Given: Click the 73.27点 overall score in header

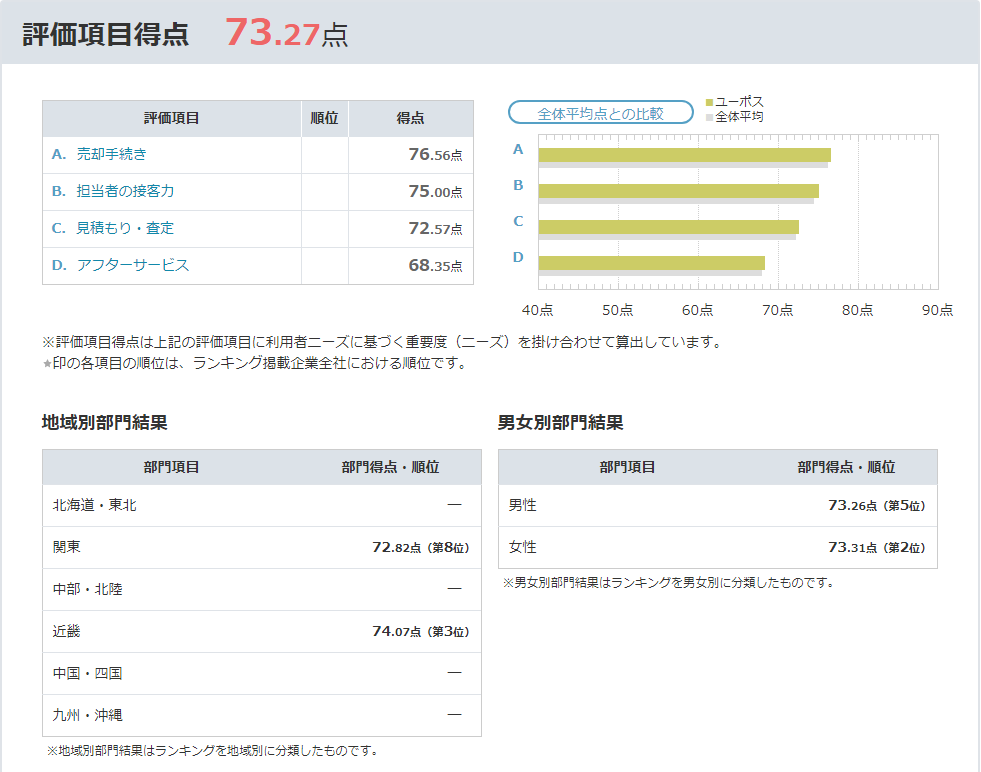Looking at the screenshot, I should pyautogui.click(x=286, y=33).
